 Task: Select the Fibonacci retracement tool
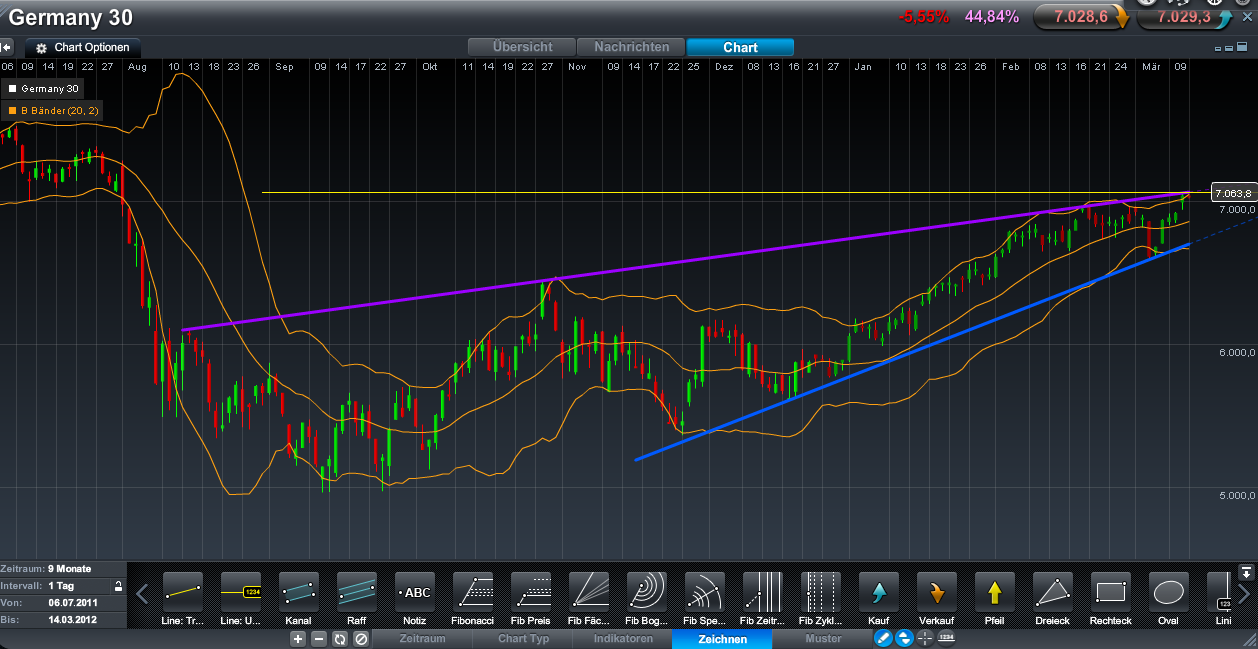pos(473,591)
